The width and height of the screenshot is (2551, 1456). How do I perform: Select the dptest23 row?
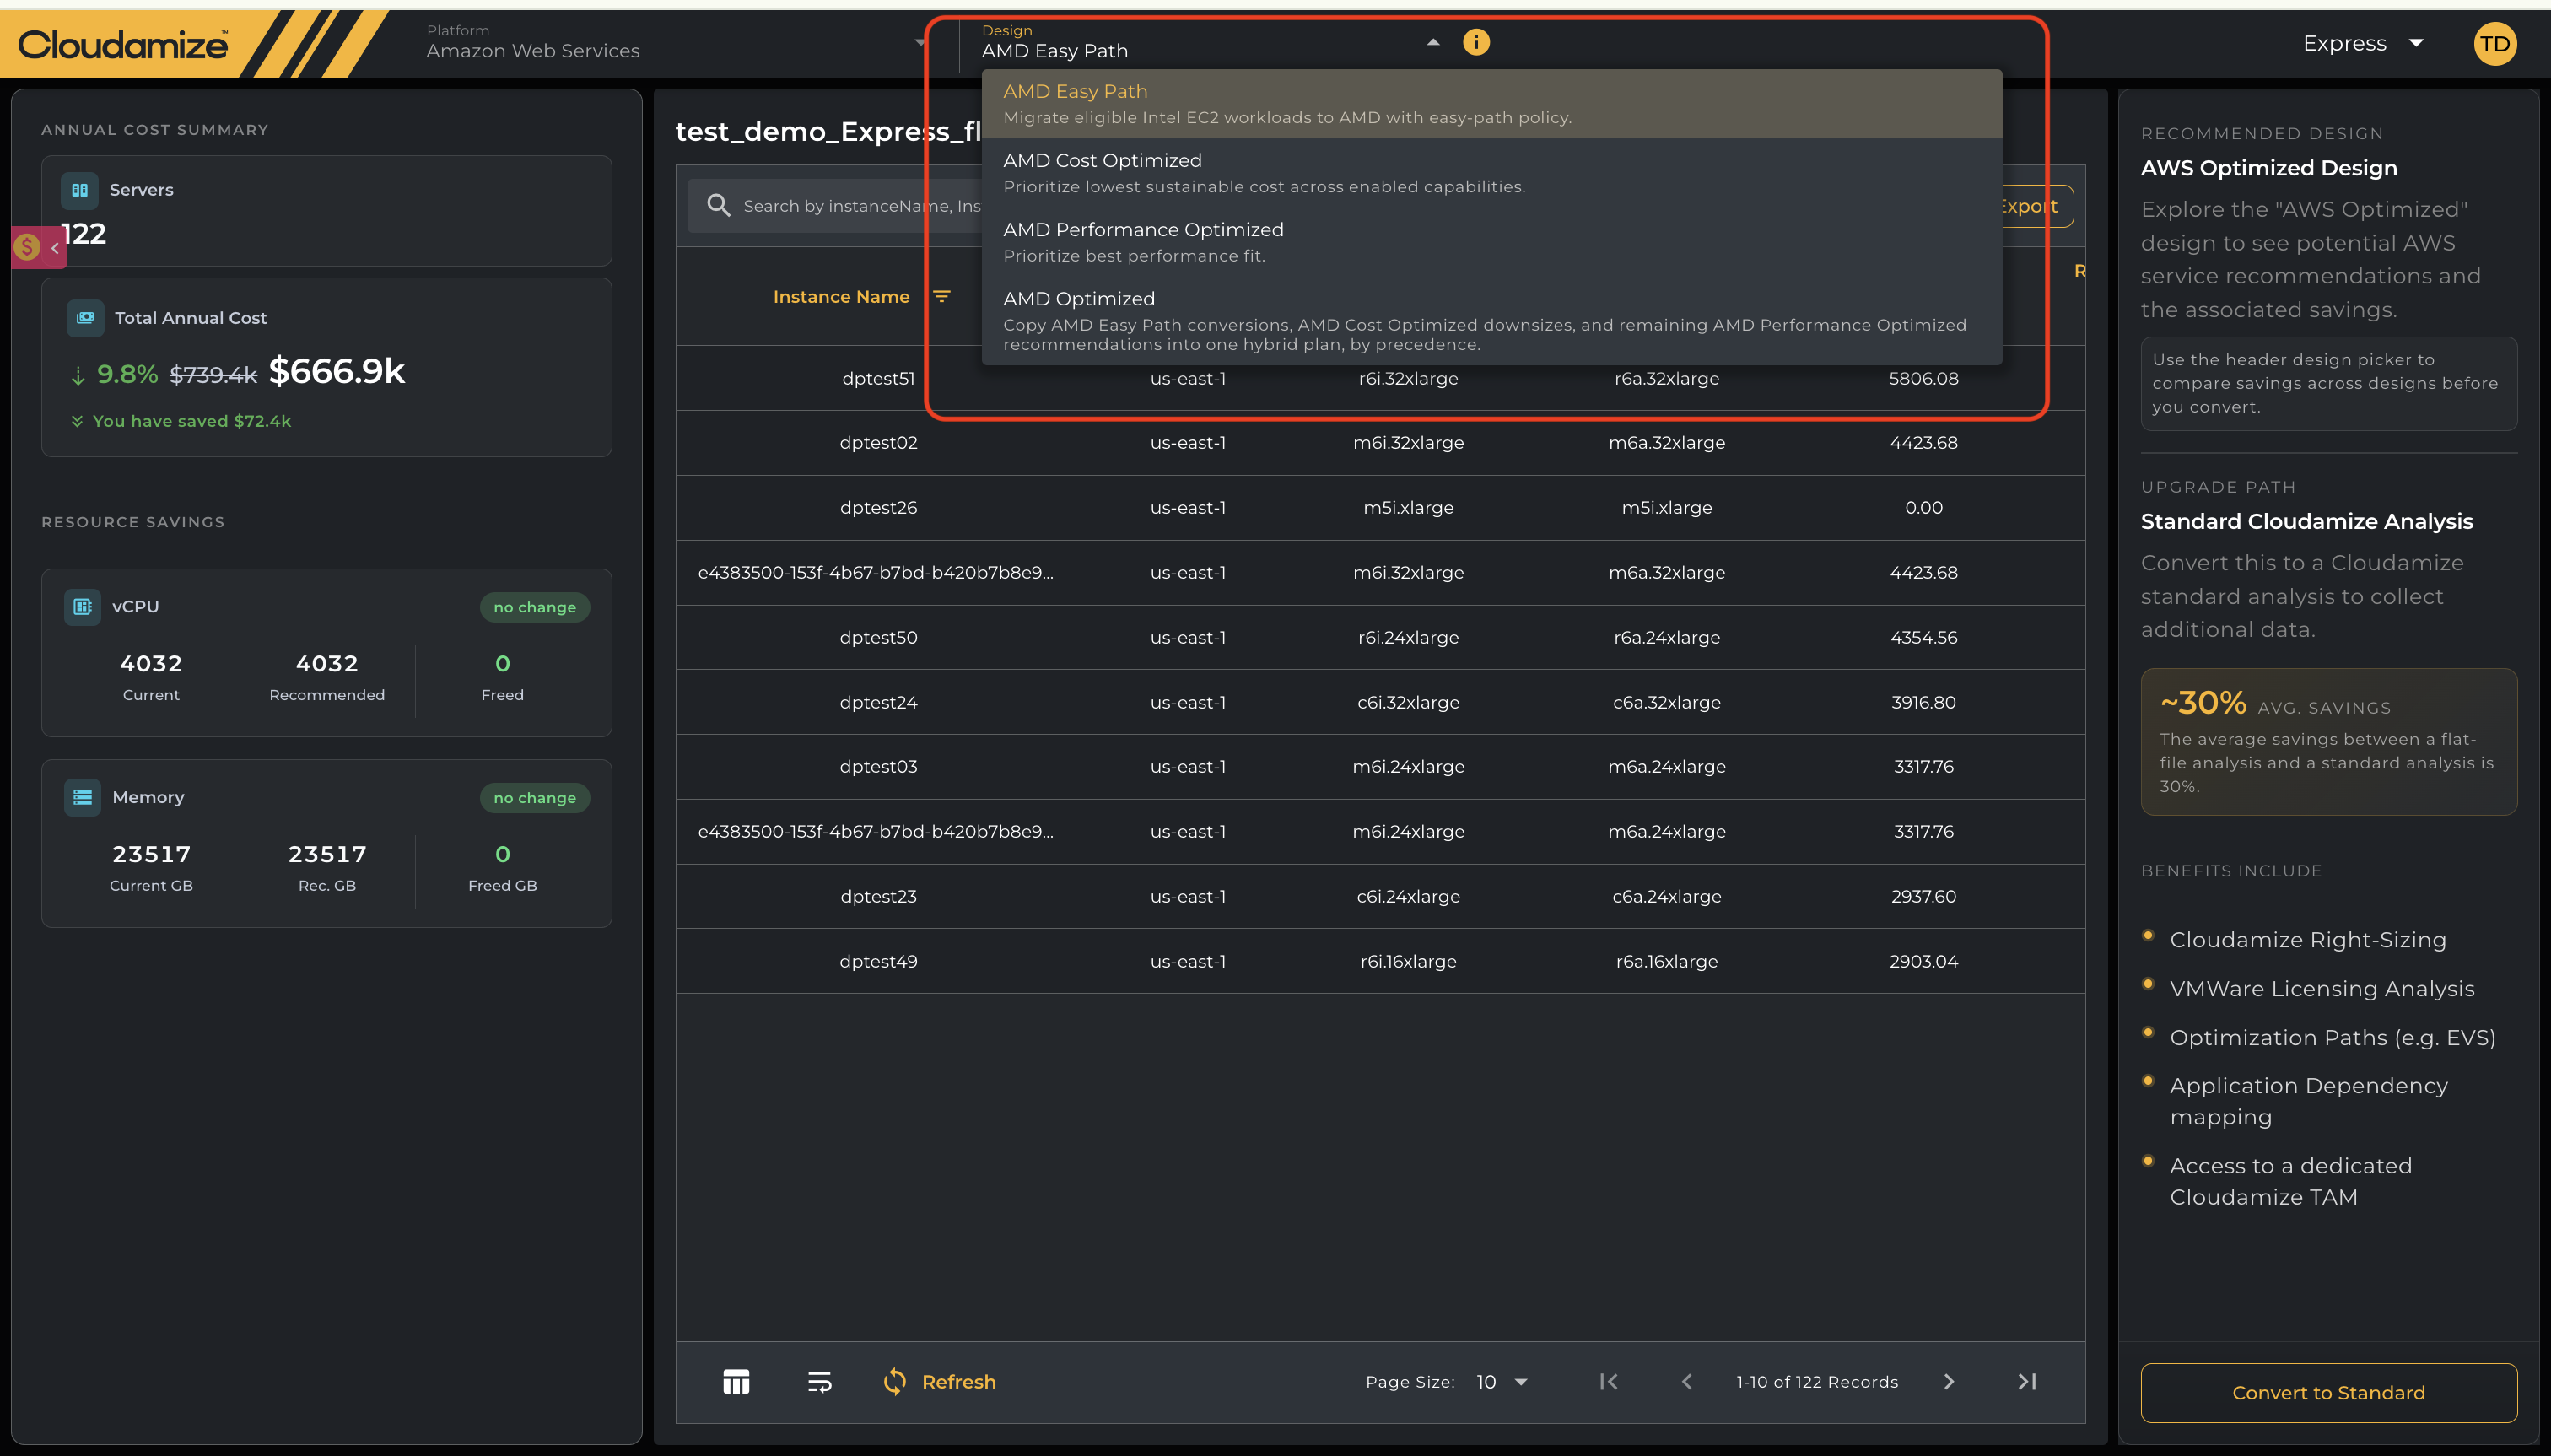pos(1380,896)
